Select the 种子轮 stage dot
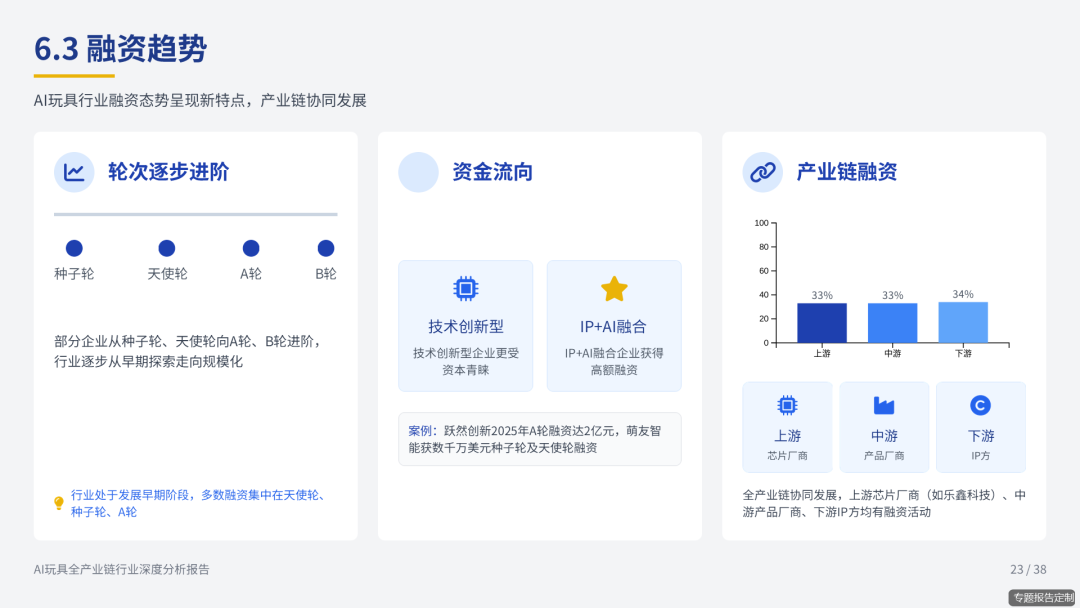The image size is (1080, 608). [x=74, y=248]
